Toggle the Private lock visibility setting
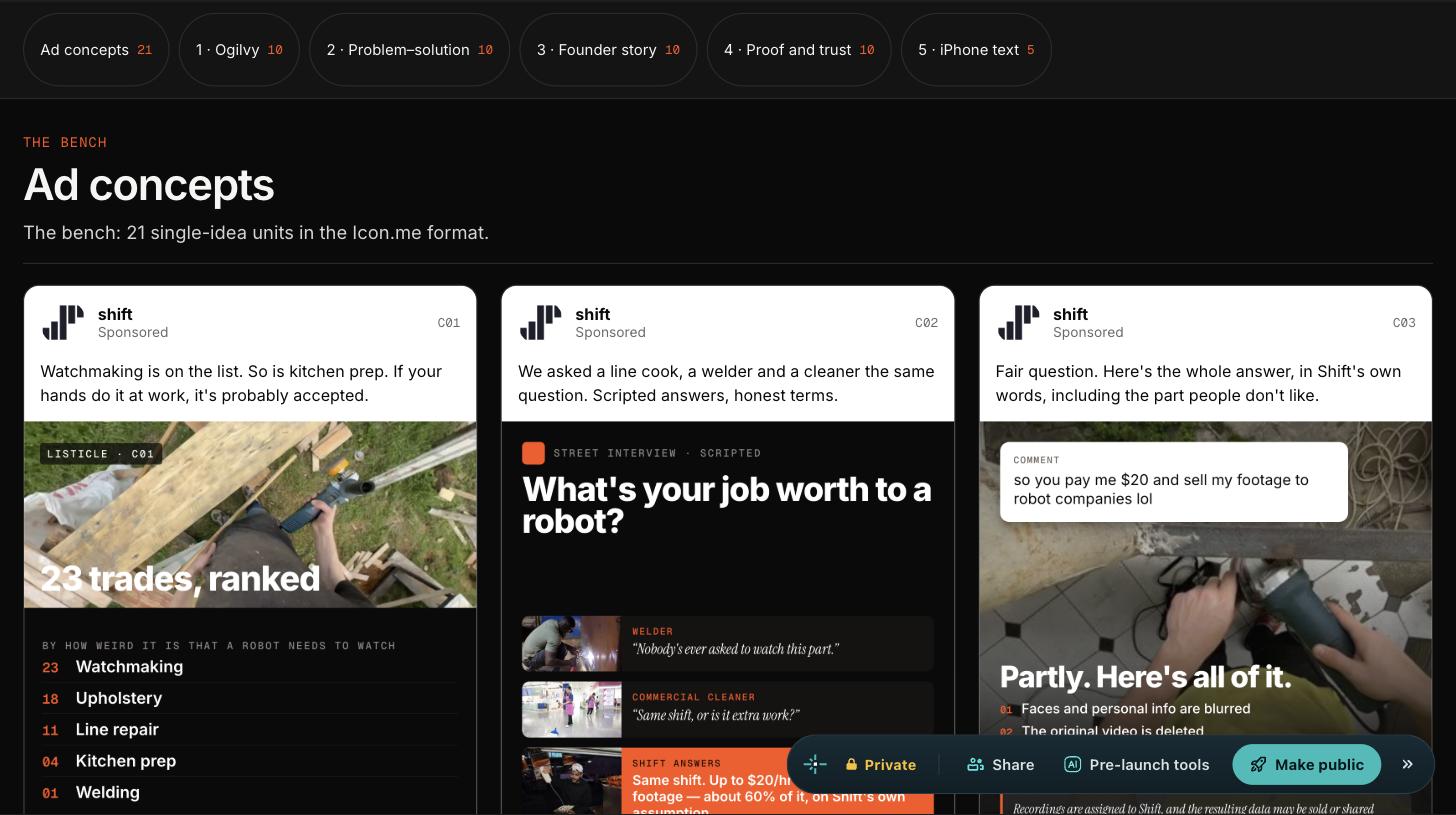Viewport: 1456px width, 815px height. pyautogui.click(x=880, y=764)
